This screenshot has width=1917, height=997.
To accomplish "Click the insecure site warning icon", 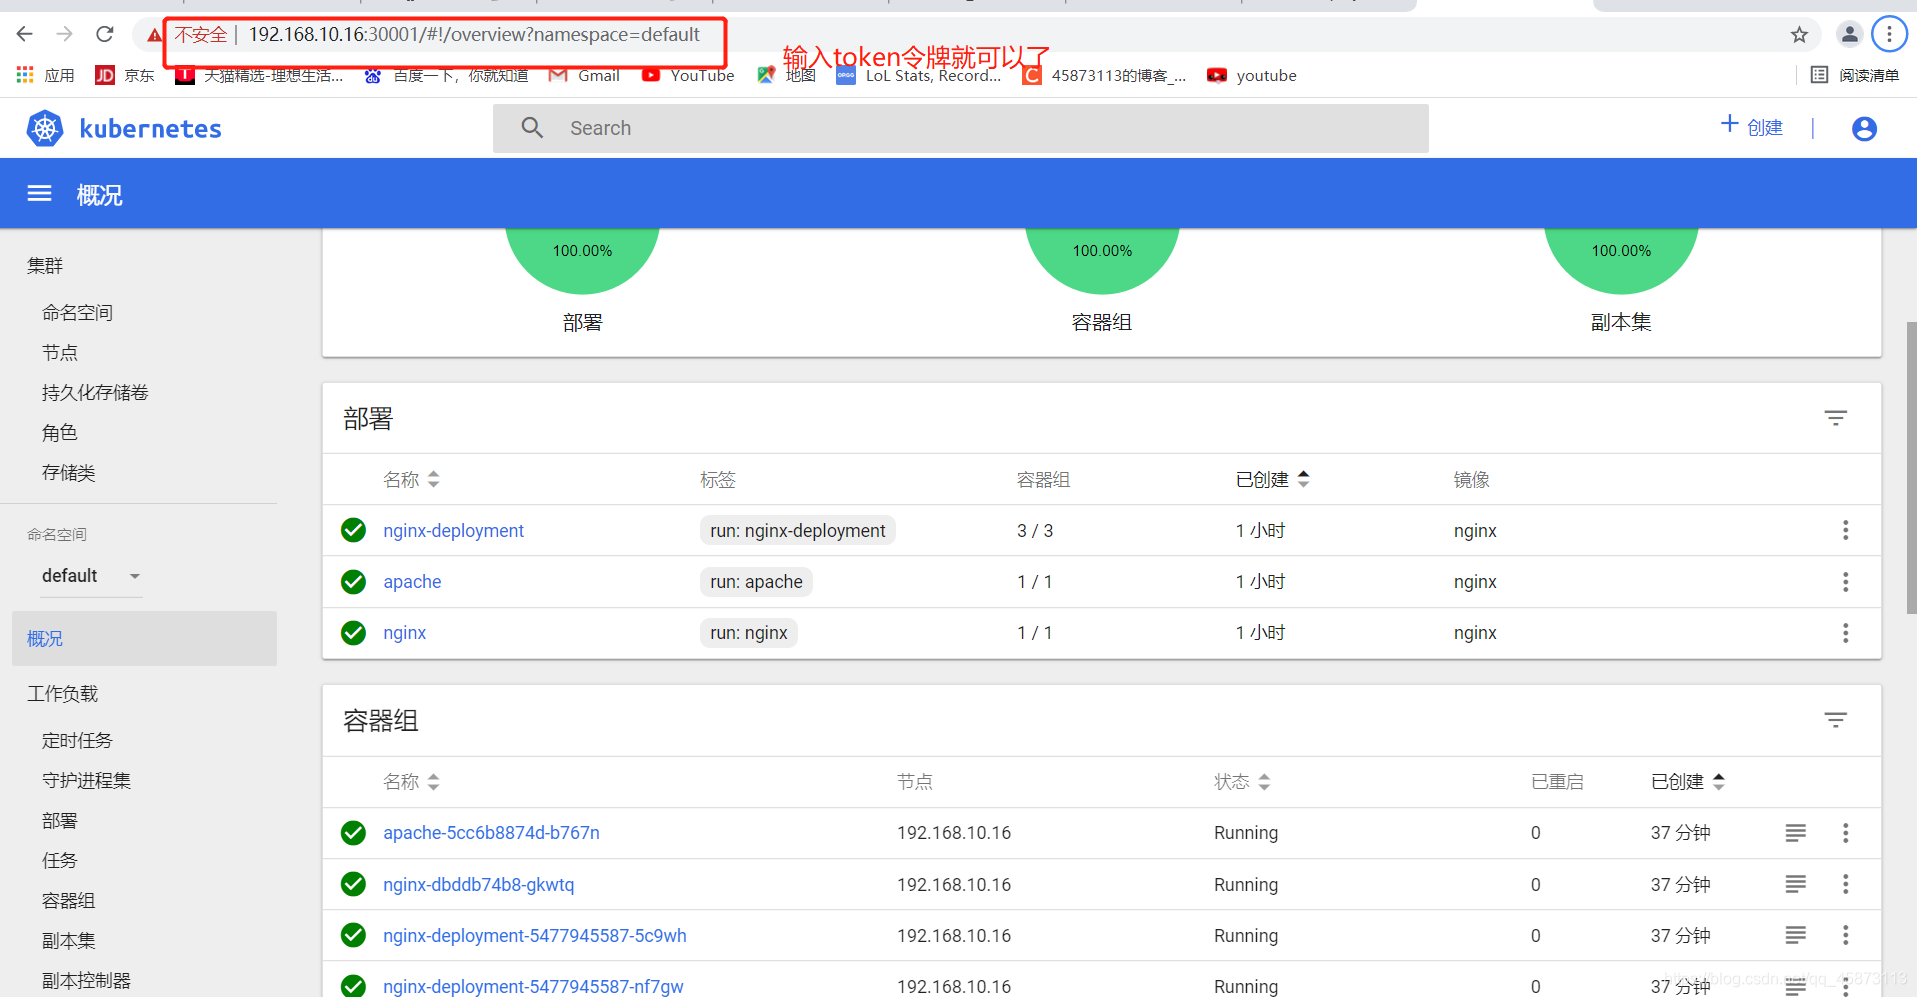I will click(x=154, y=35).
